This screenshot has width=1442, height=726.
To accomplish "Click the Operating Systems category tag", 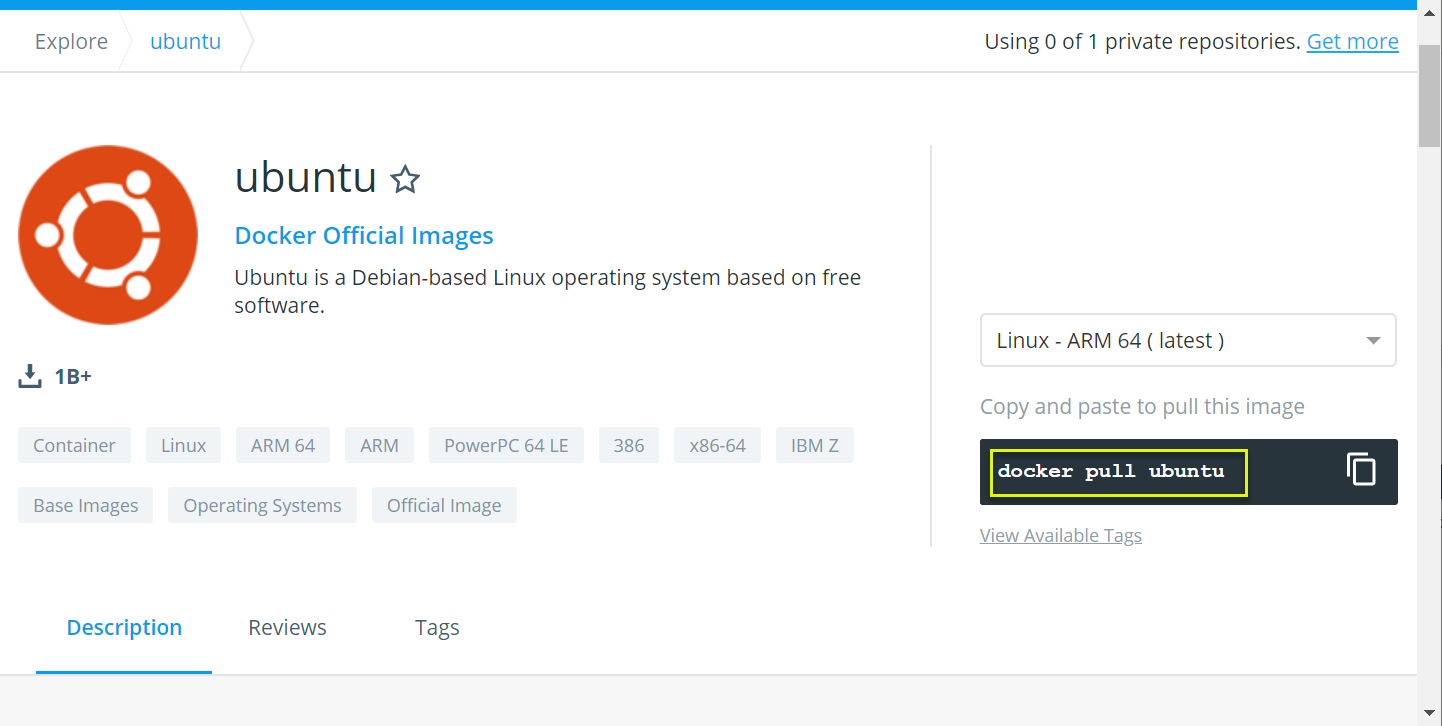I will coord(262,506).
